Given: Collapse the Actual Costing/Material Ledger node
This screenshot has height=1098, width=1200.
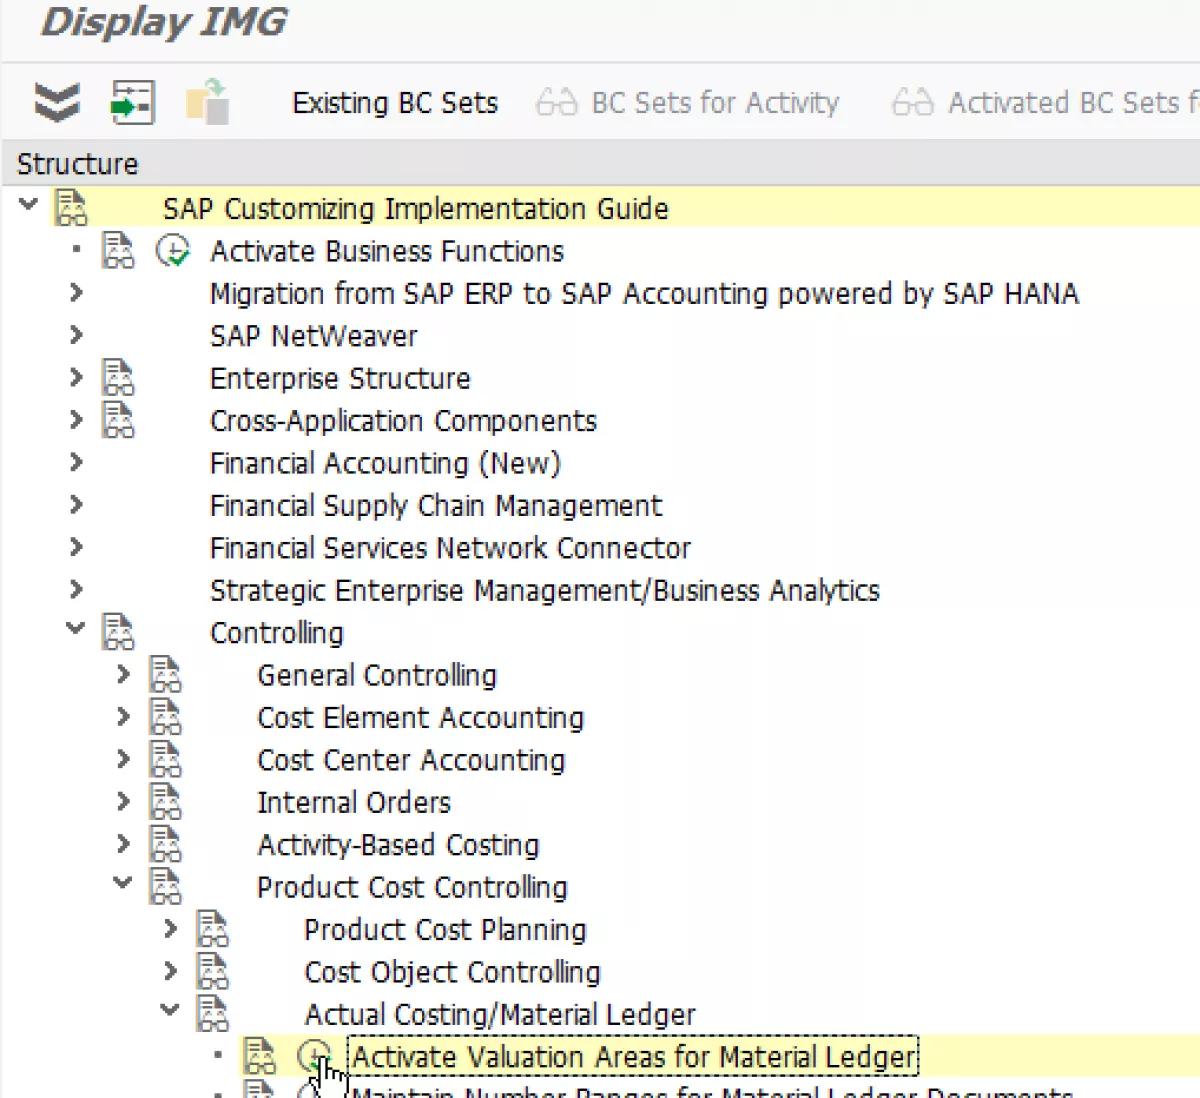Looking at the screenshot, I should point(169,1010).
